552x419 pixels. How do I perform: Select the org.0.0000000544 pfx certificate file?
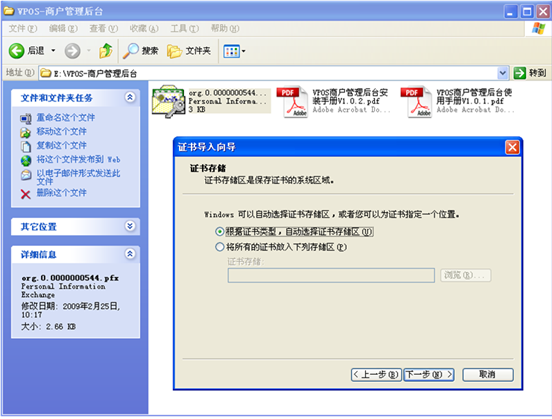click(x=211, y=101)
